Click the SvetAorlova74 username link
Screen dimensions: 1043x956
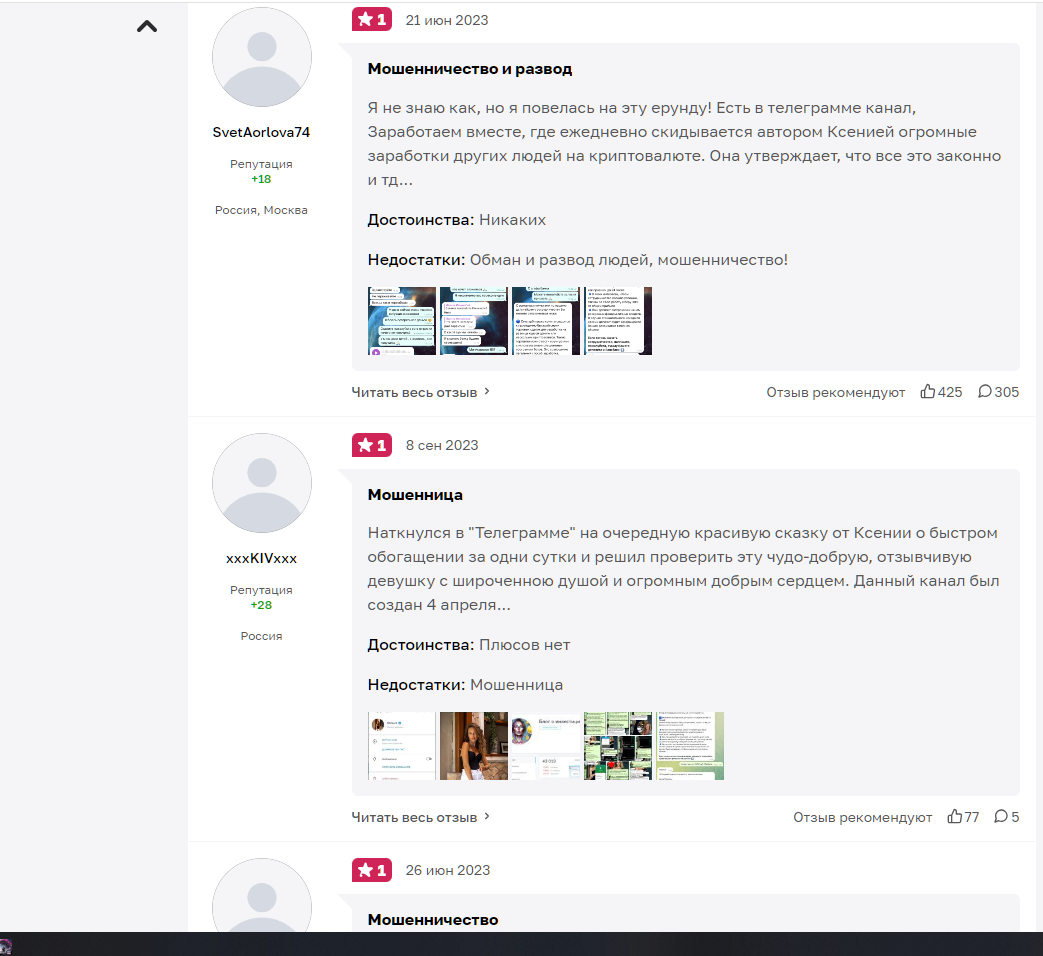(x=261, y=133)
